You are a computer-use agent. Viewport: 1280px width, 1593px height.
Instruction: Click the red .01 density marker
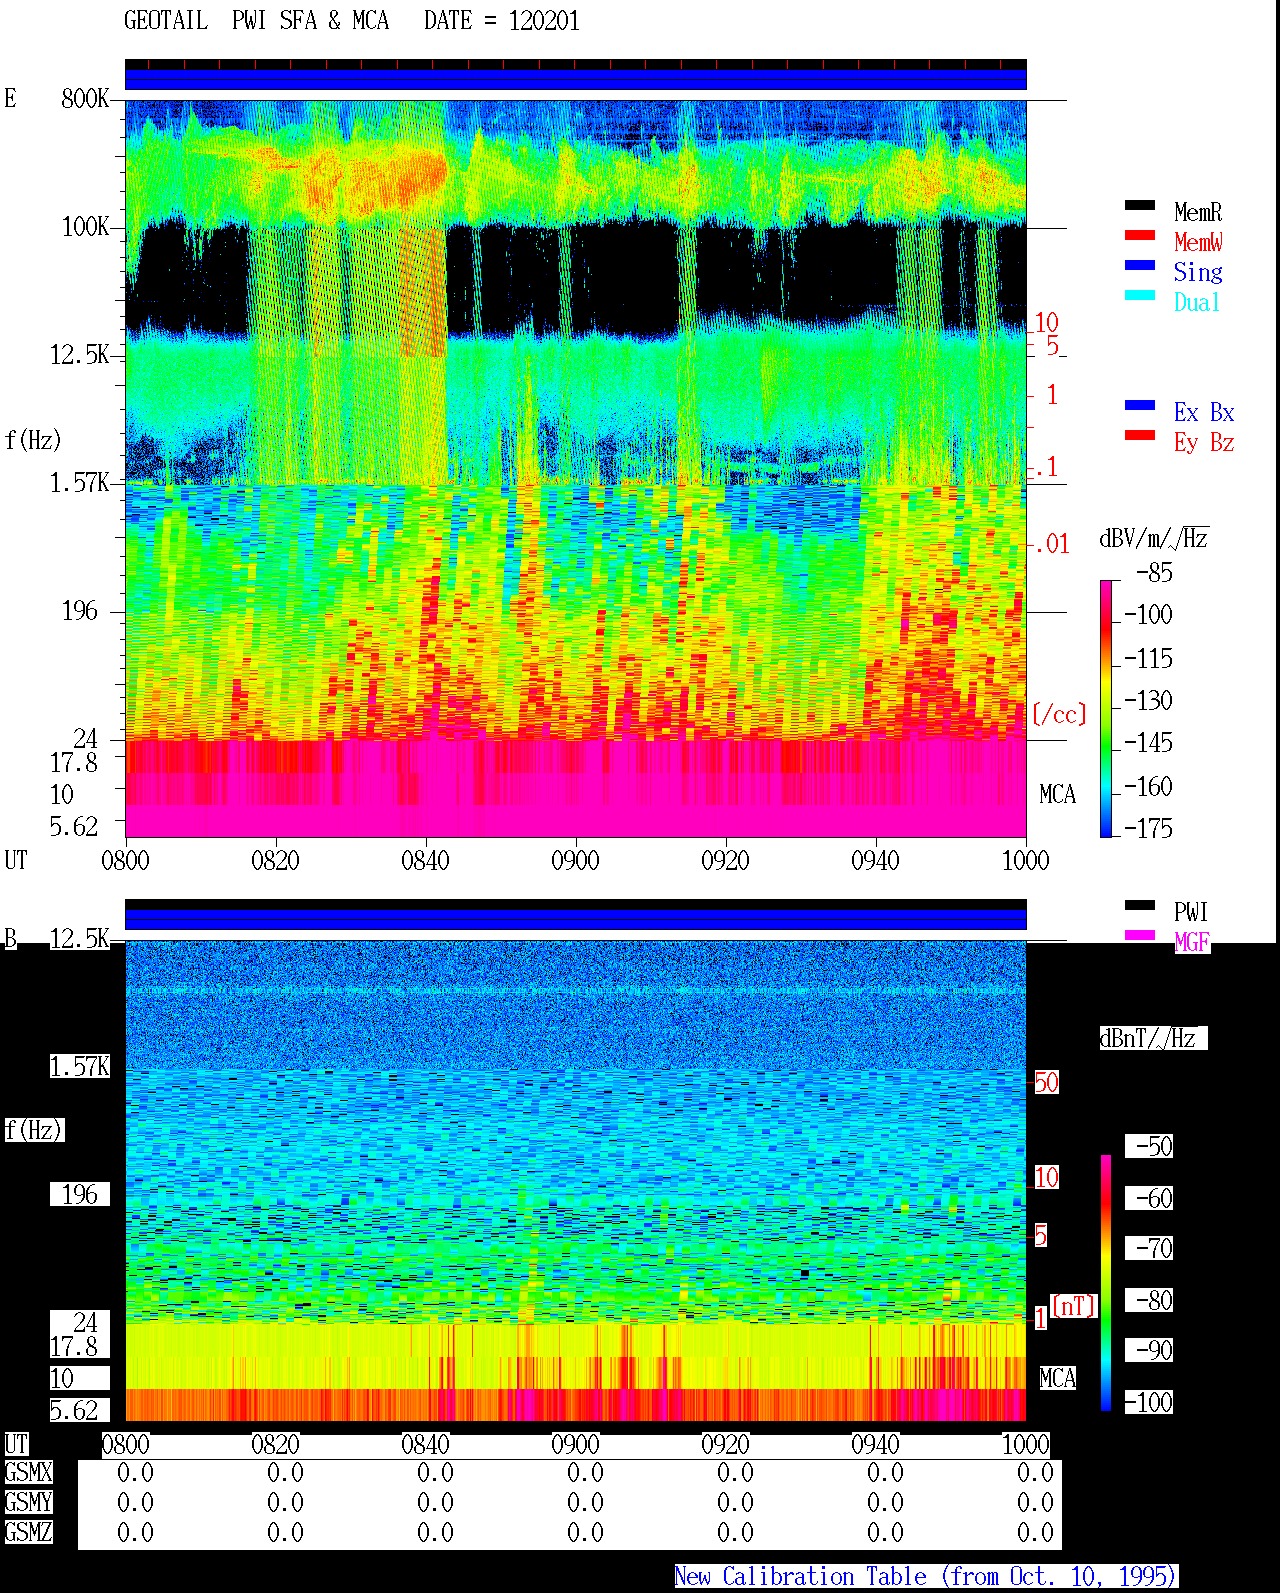point(1051,545)
